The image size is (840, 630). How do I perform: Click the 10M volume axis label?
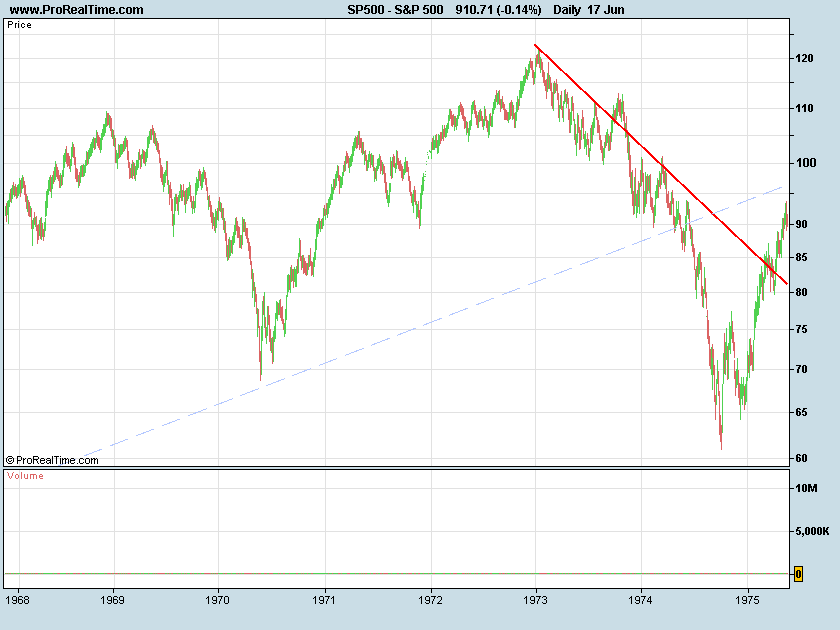(806, 488)
